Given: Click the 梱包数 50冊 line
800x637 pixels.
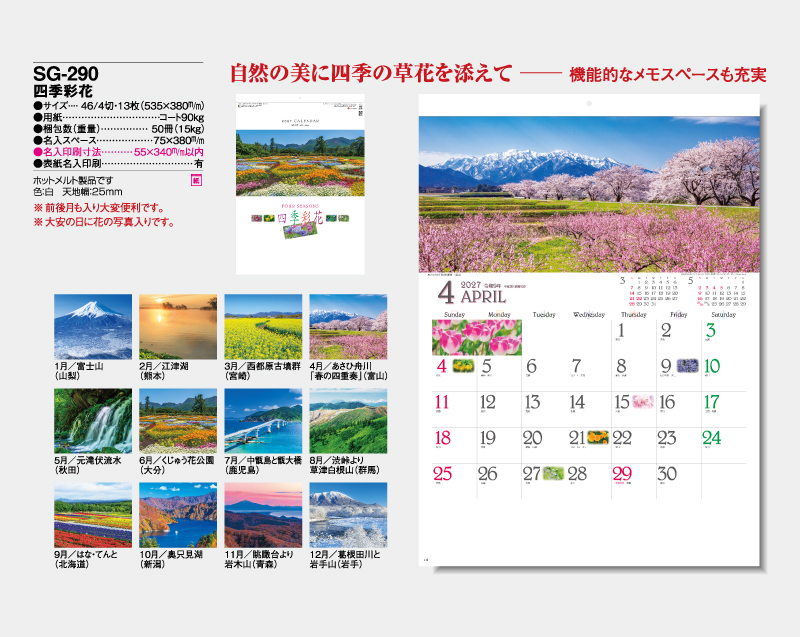Looking at the screenshot, I should pyautogui.click(x=118, y=129).
